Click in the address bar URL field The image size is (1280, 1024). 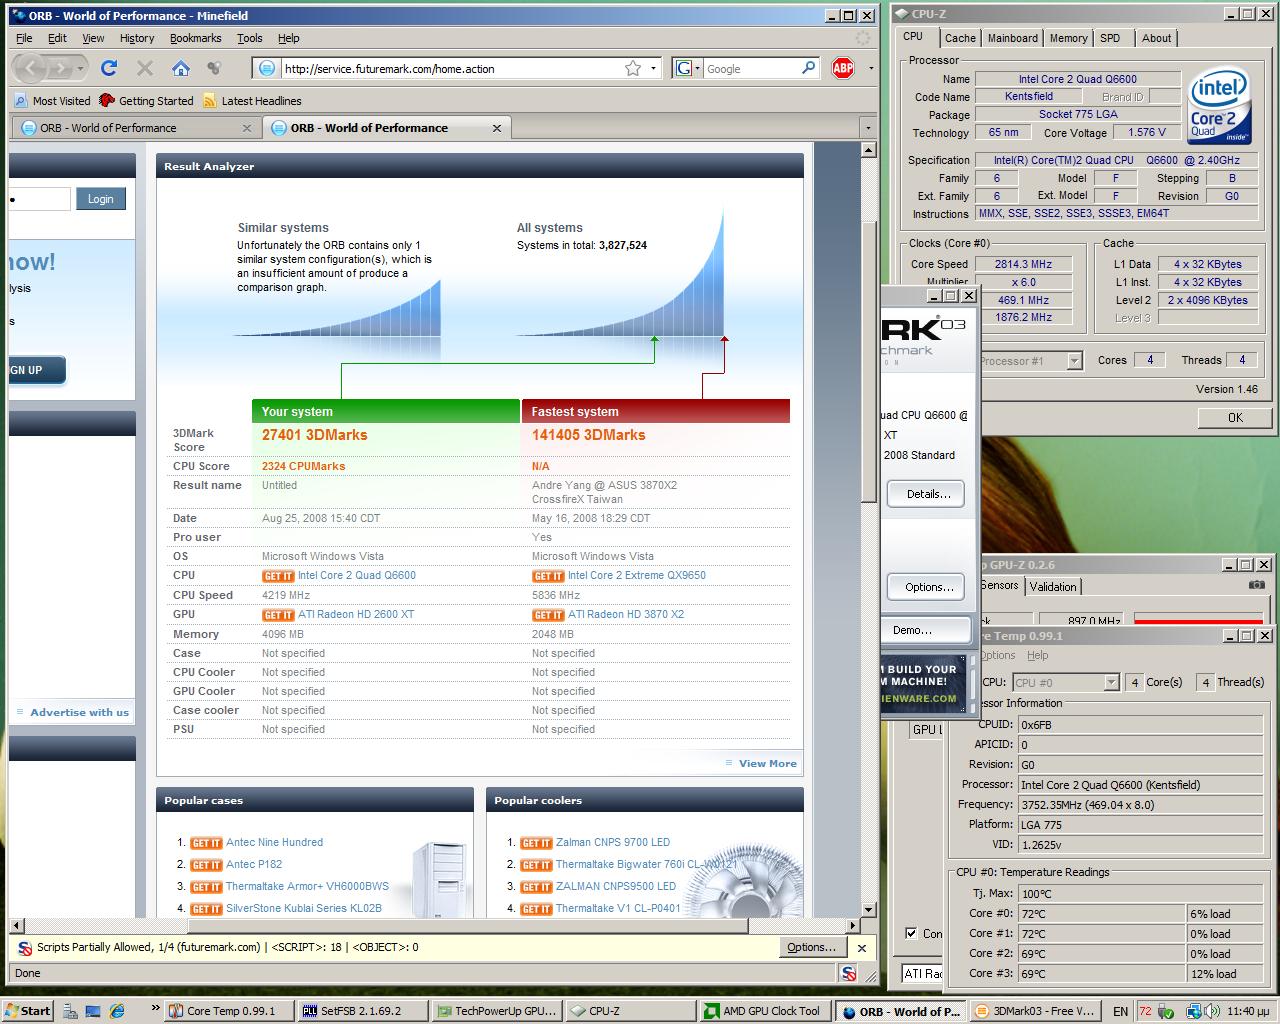[x=450, y=68]
